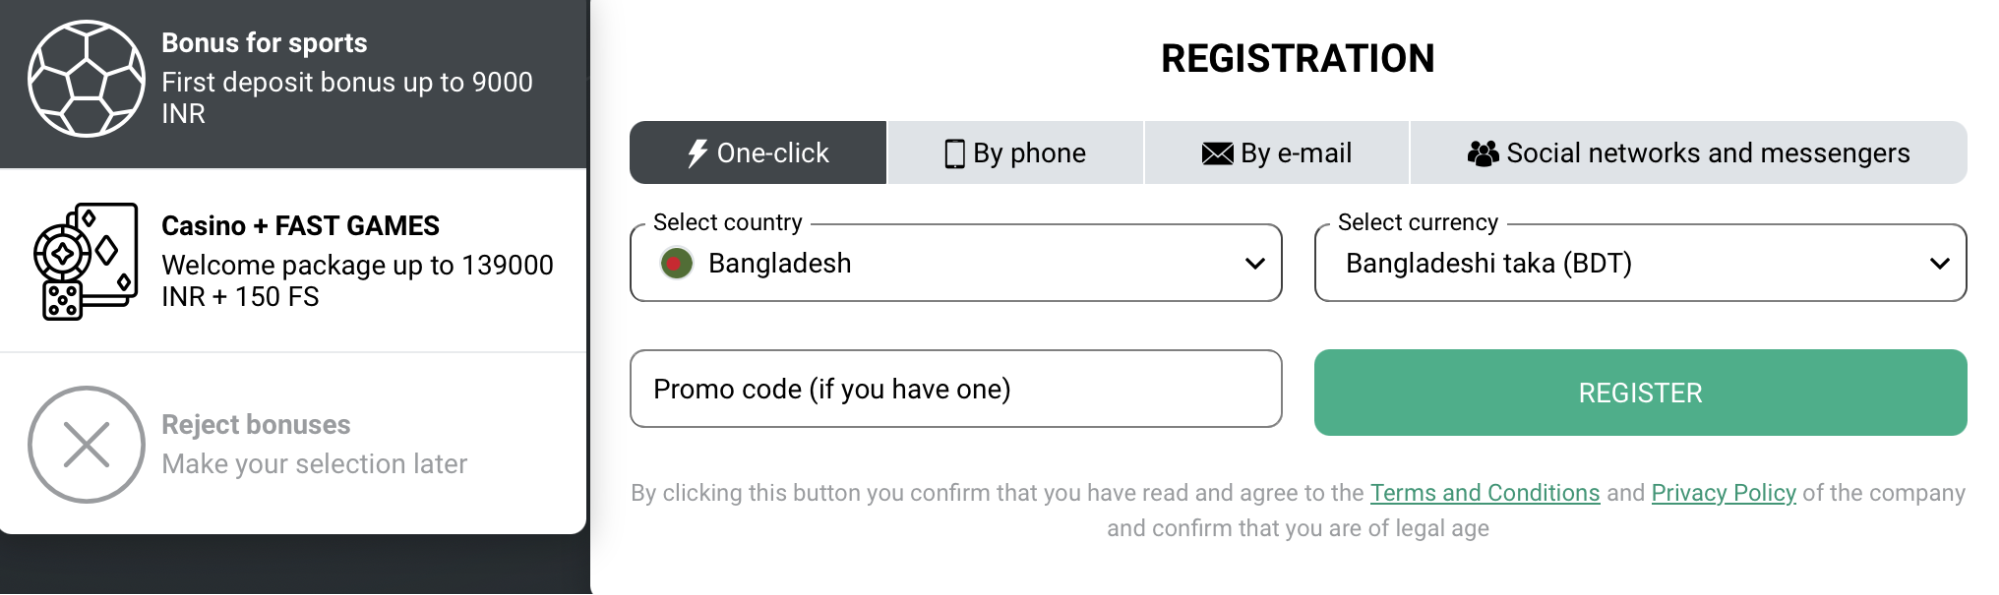Click the chevron arrow beside Bangladeshi taka (BDT)
This screenshot has height=595, width=1999.
coord(1939,264)
